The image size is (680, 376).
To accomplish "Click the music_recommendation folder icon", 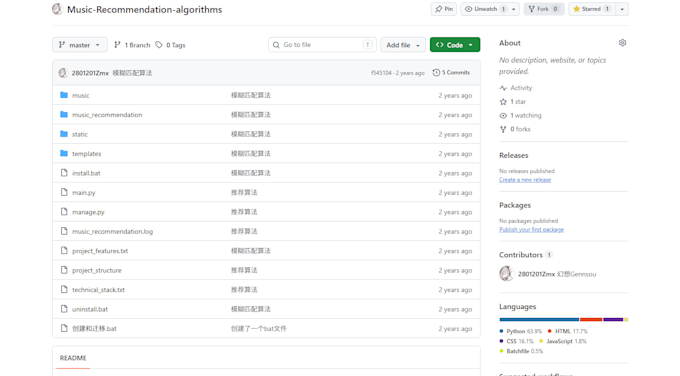I will tap(64, 114).
